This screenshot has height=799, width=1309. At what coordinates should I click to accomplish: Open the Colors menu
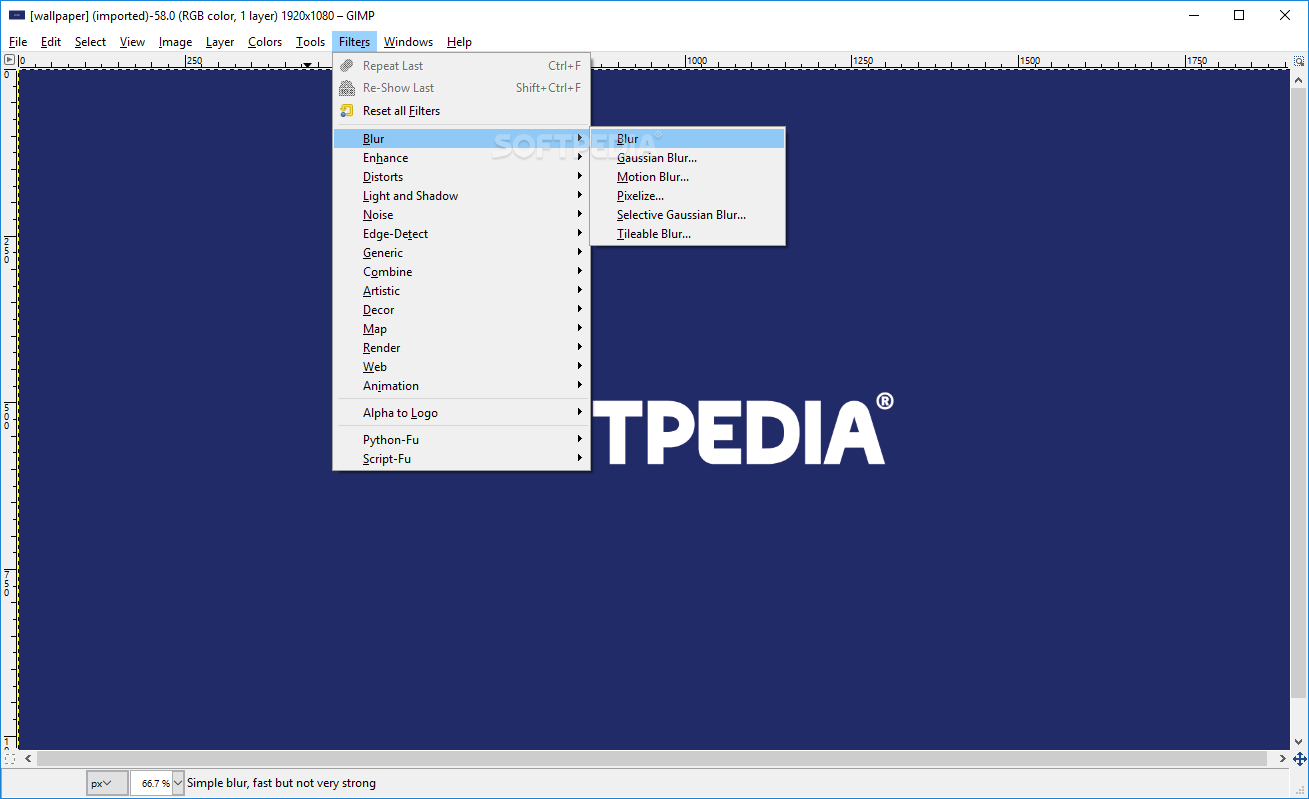tap(265, 42)
